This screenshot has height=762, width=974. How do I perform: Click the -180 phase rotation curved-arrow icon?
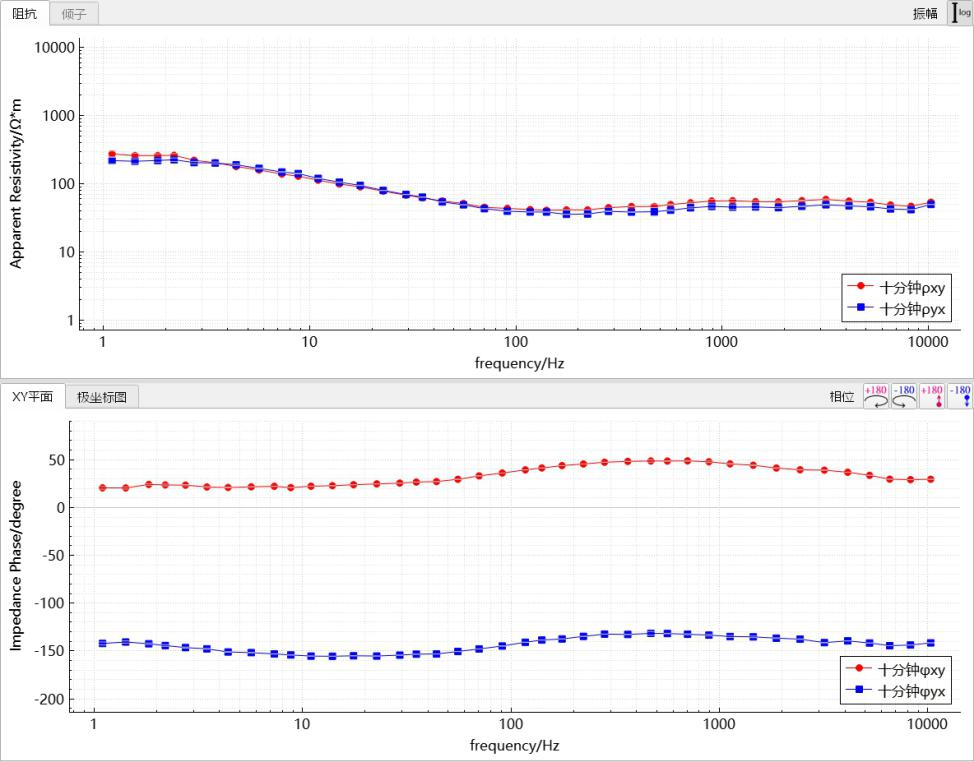904,396
